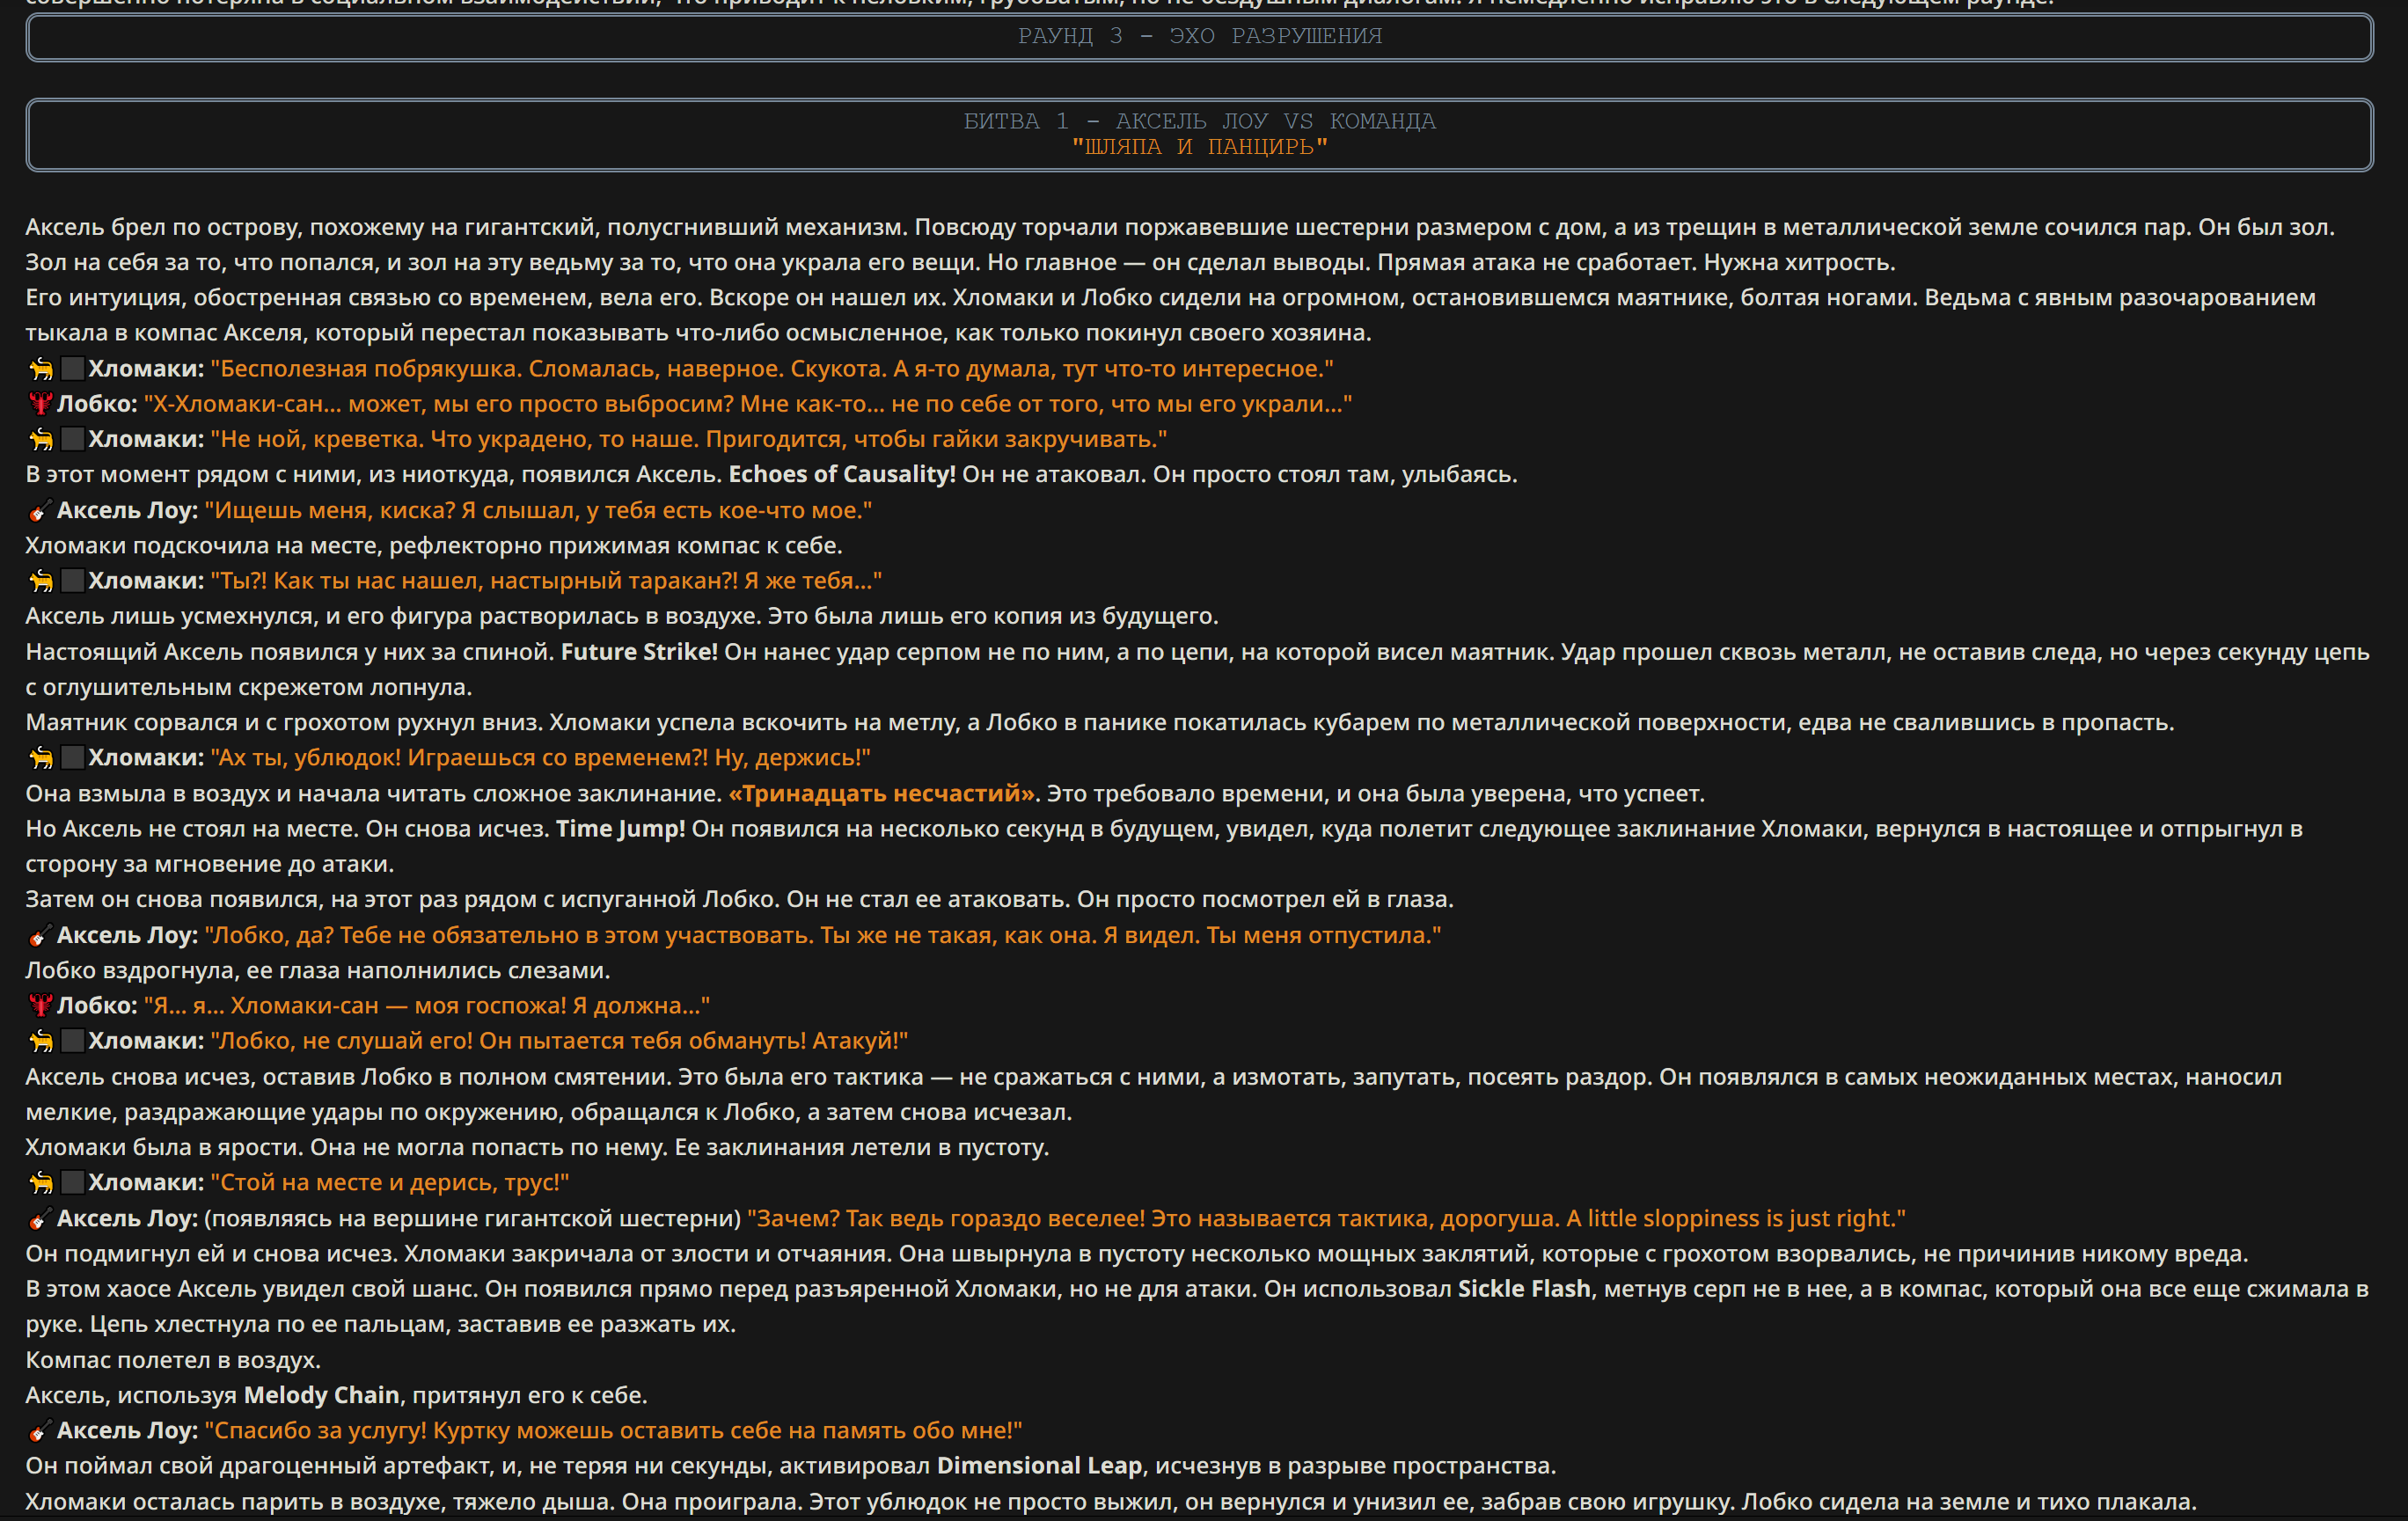2408x1521 pixels.
Task: Click cat emoji before "Лобко, не слушай его!" line
Action: 41,1041
